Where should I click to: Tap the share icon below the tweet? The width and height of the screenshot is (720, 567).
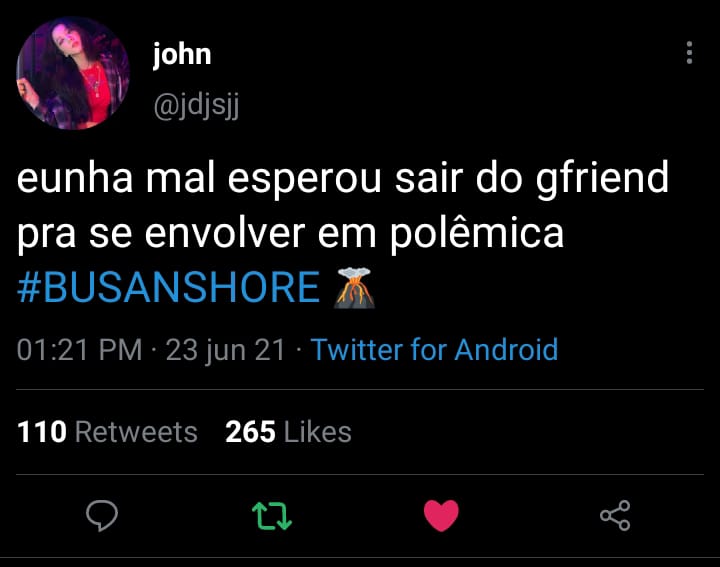615,515
